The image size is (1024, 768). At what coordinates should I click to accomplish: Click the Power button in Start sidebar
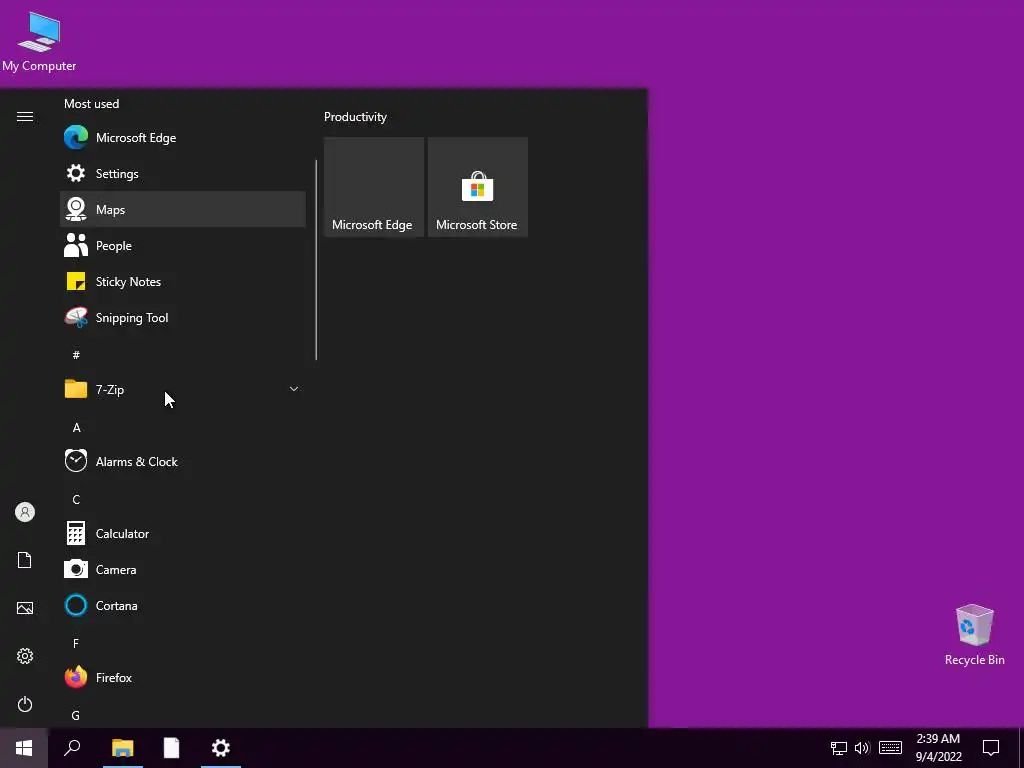[x=25, y=704]
